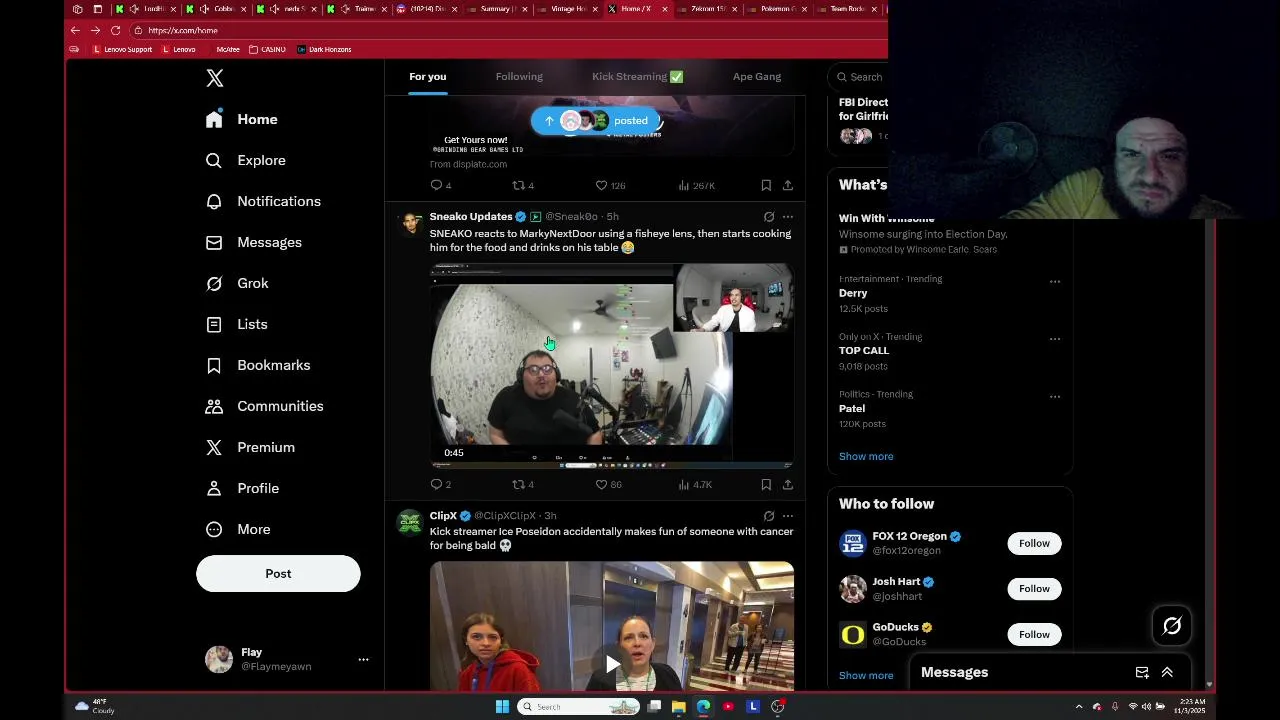
Task: Compose a new message in Messages drawer
Action: (1142, 673)
